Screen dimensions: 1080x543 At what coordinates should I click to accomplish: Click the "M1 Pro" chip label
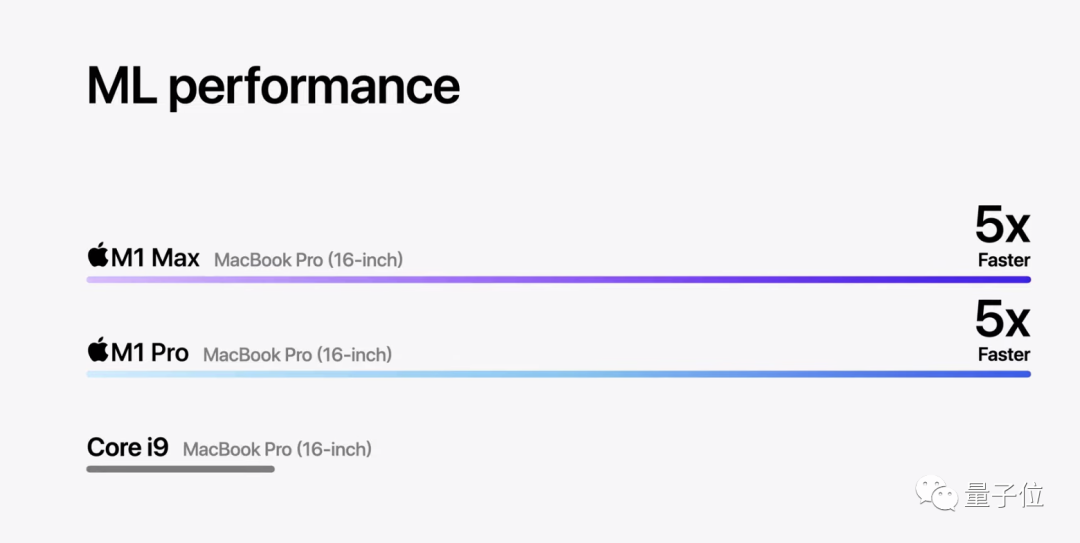point(150,352)
